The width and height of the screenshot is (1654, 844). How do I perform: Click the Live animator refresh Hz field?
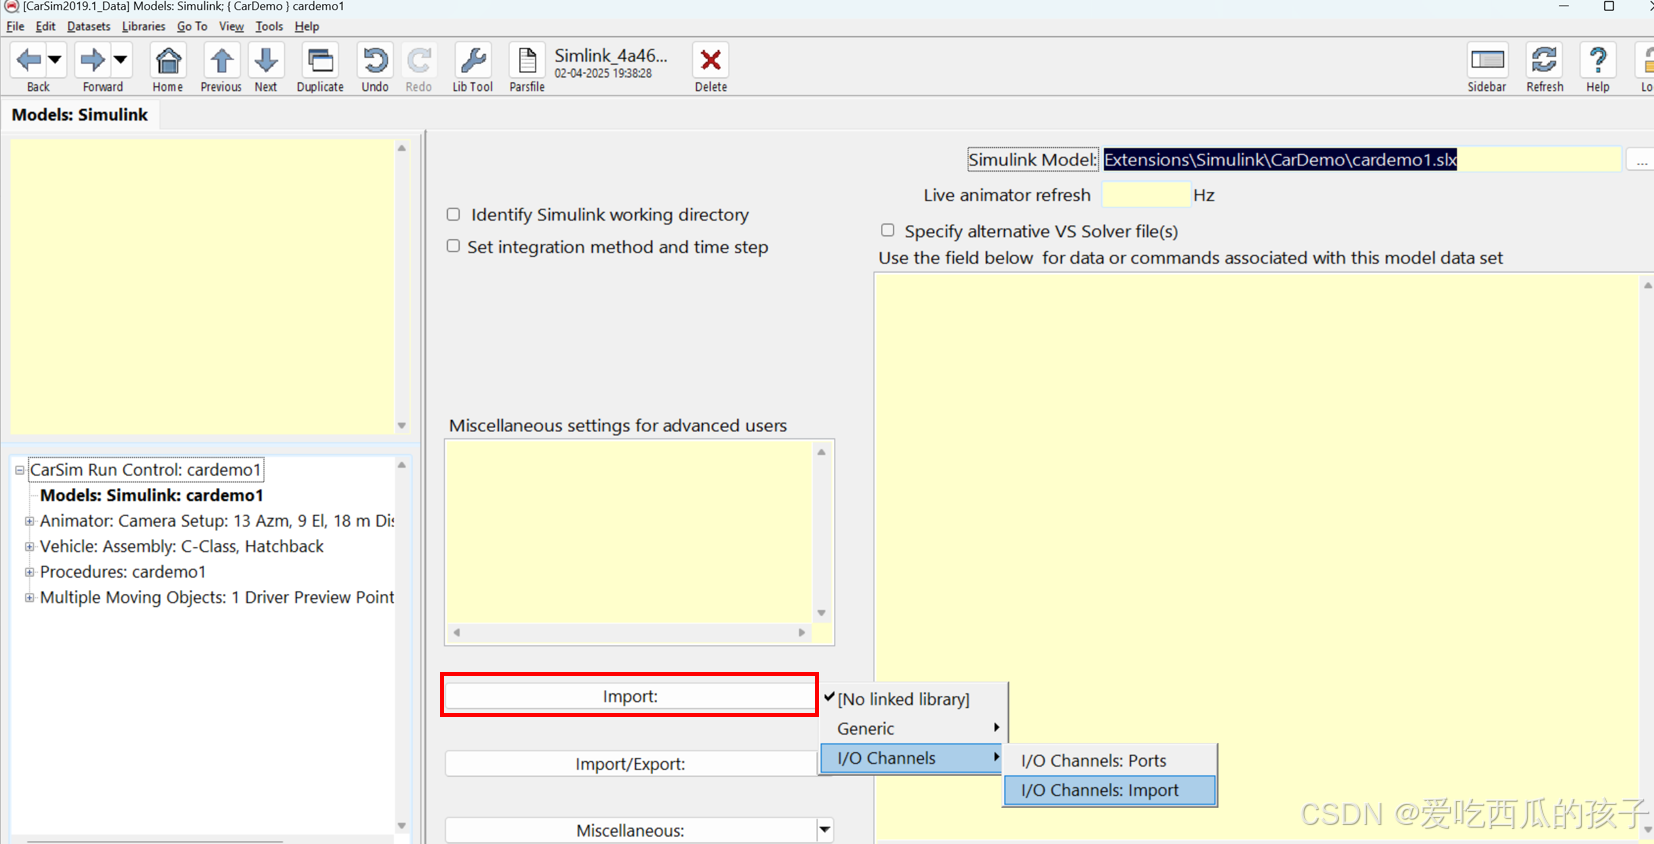coord(1145,195)
